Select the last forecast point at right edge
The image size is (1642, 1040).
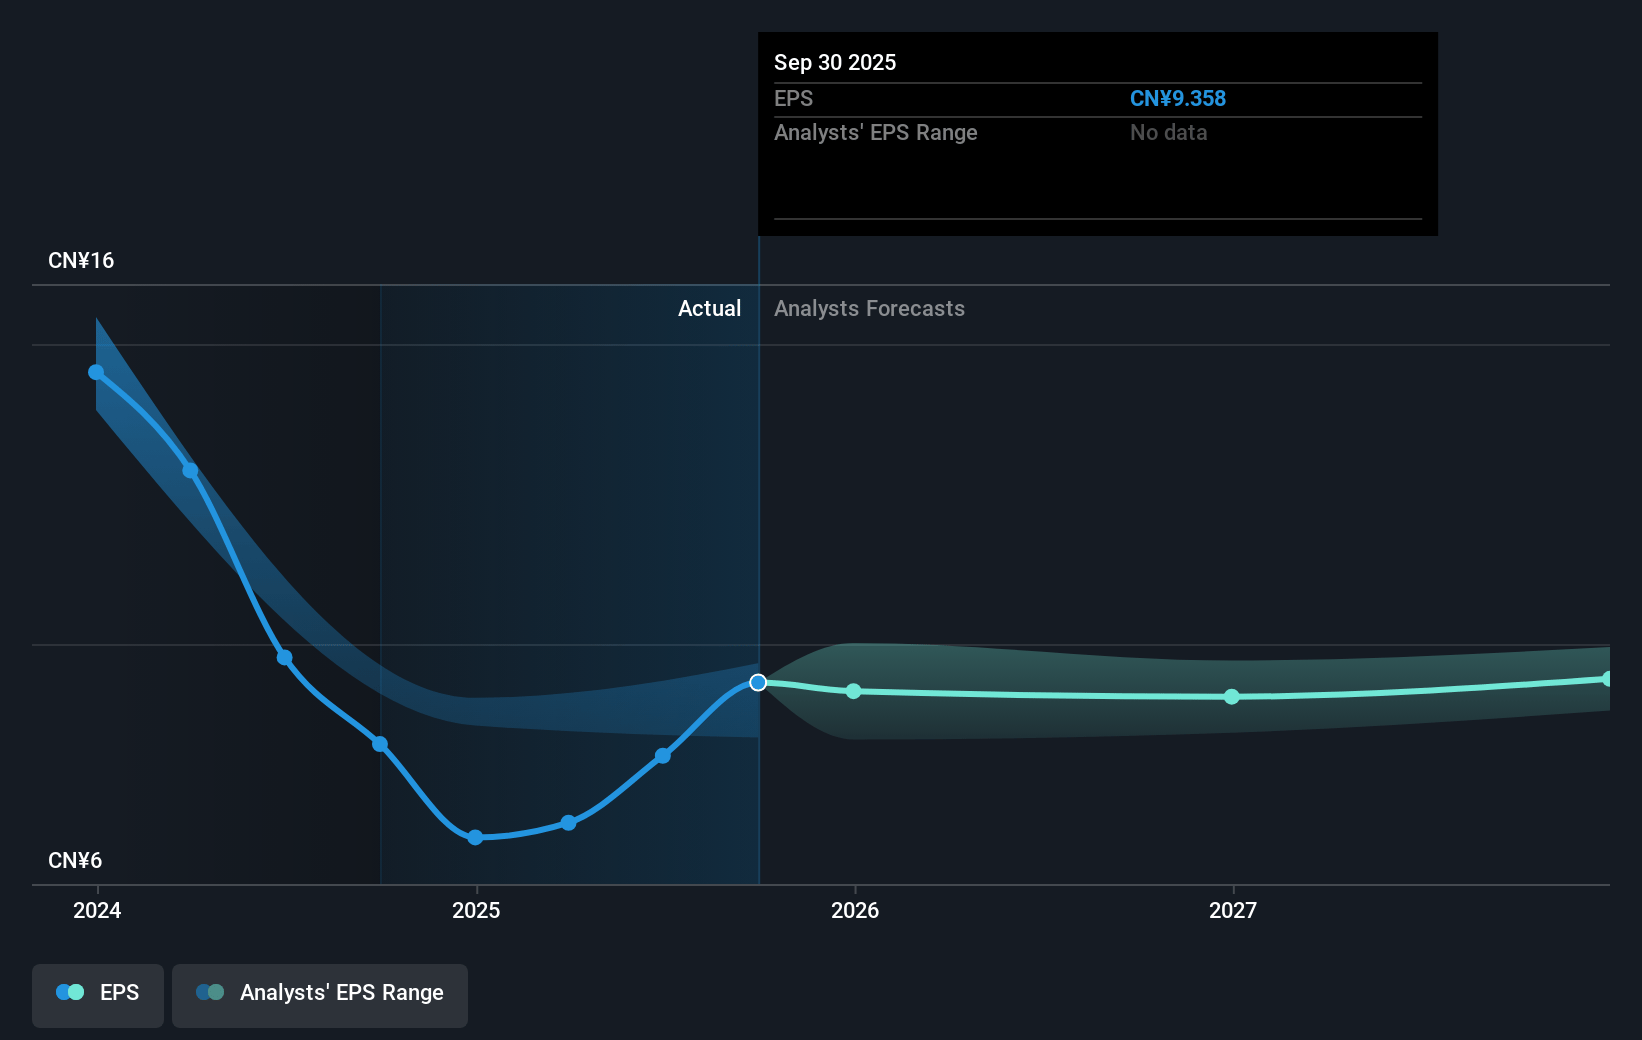(x=1607, y=679)
